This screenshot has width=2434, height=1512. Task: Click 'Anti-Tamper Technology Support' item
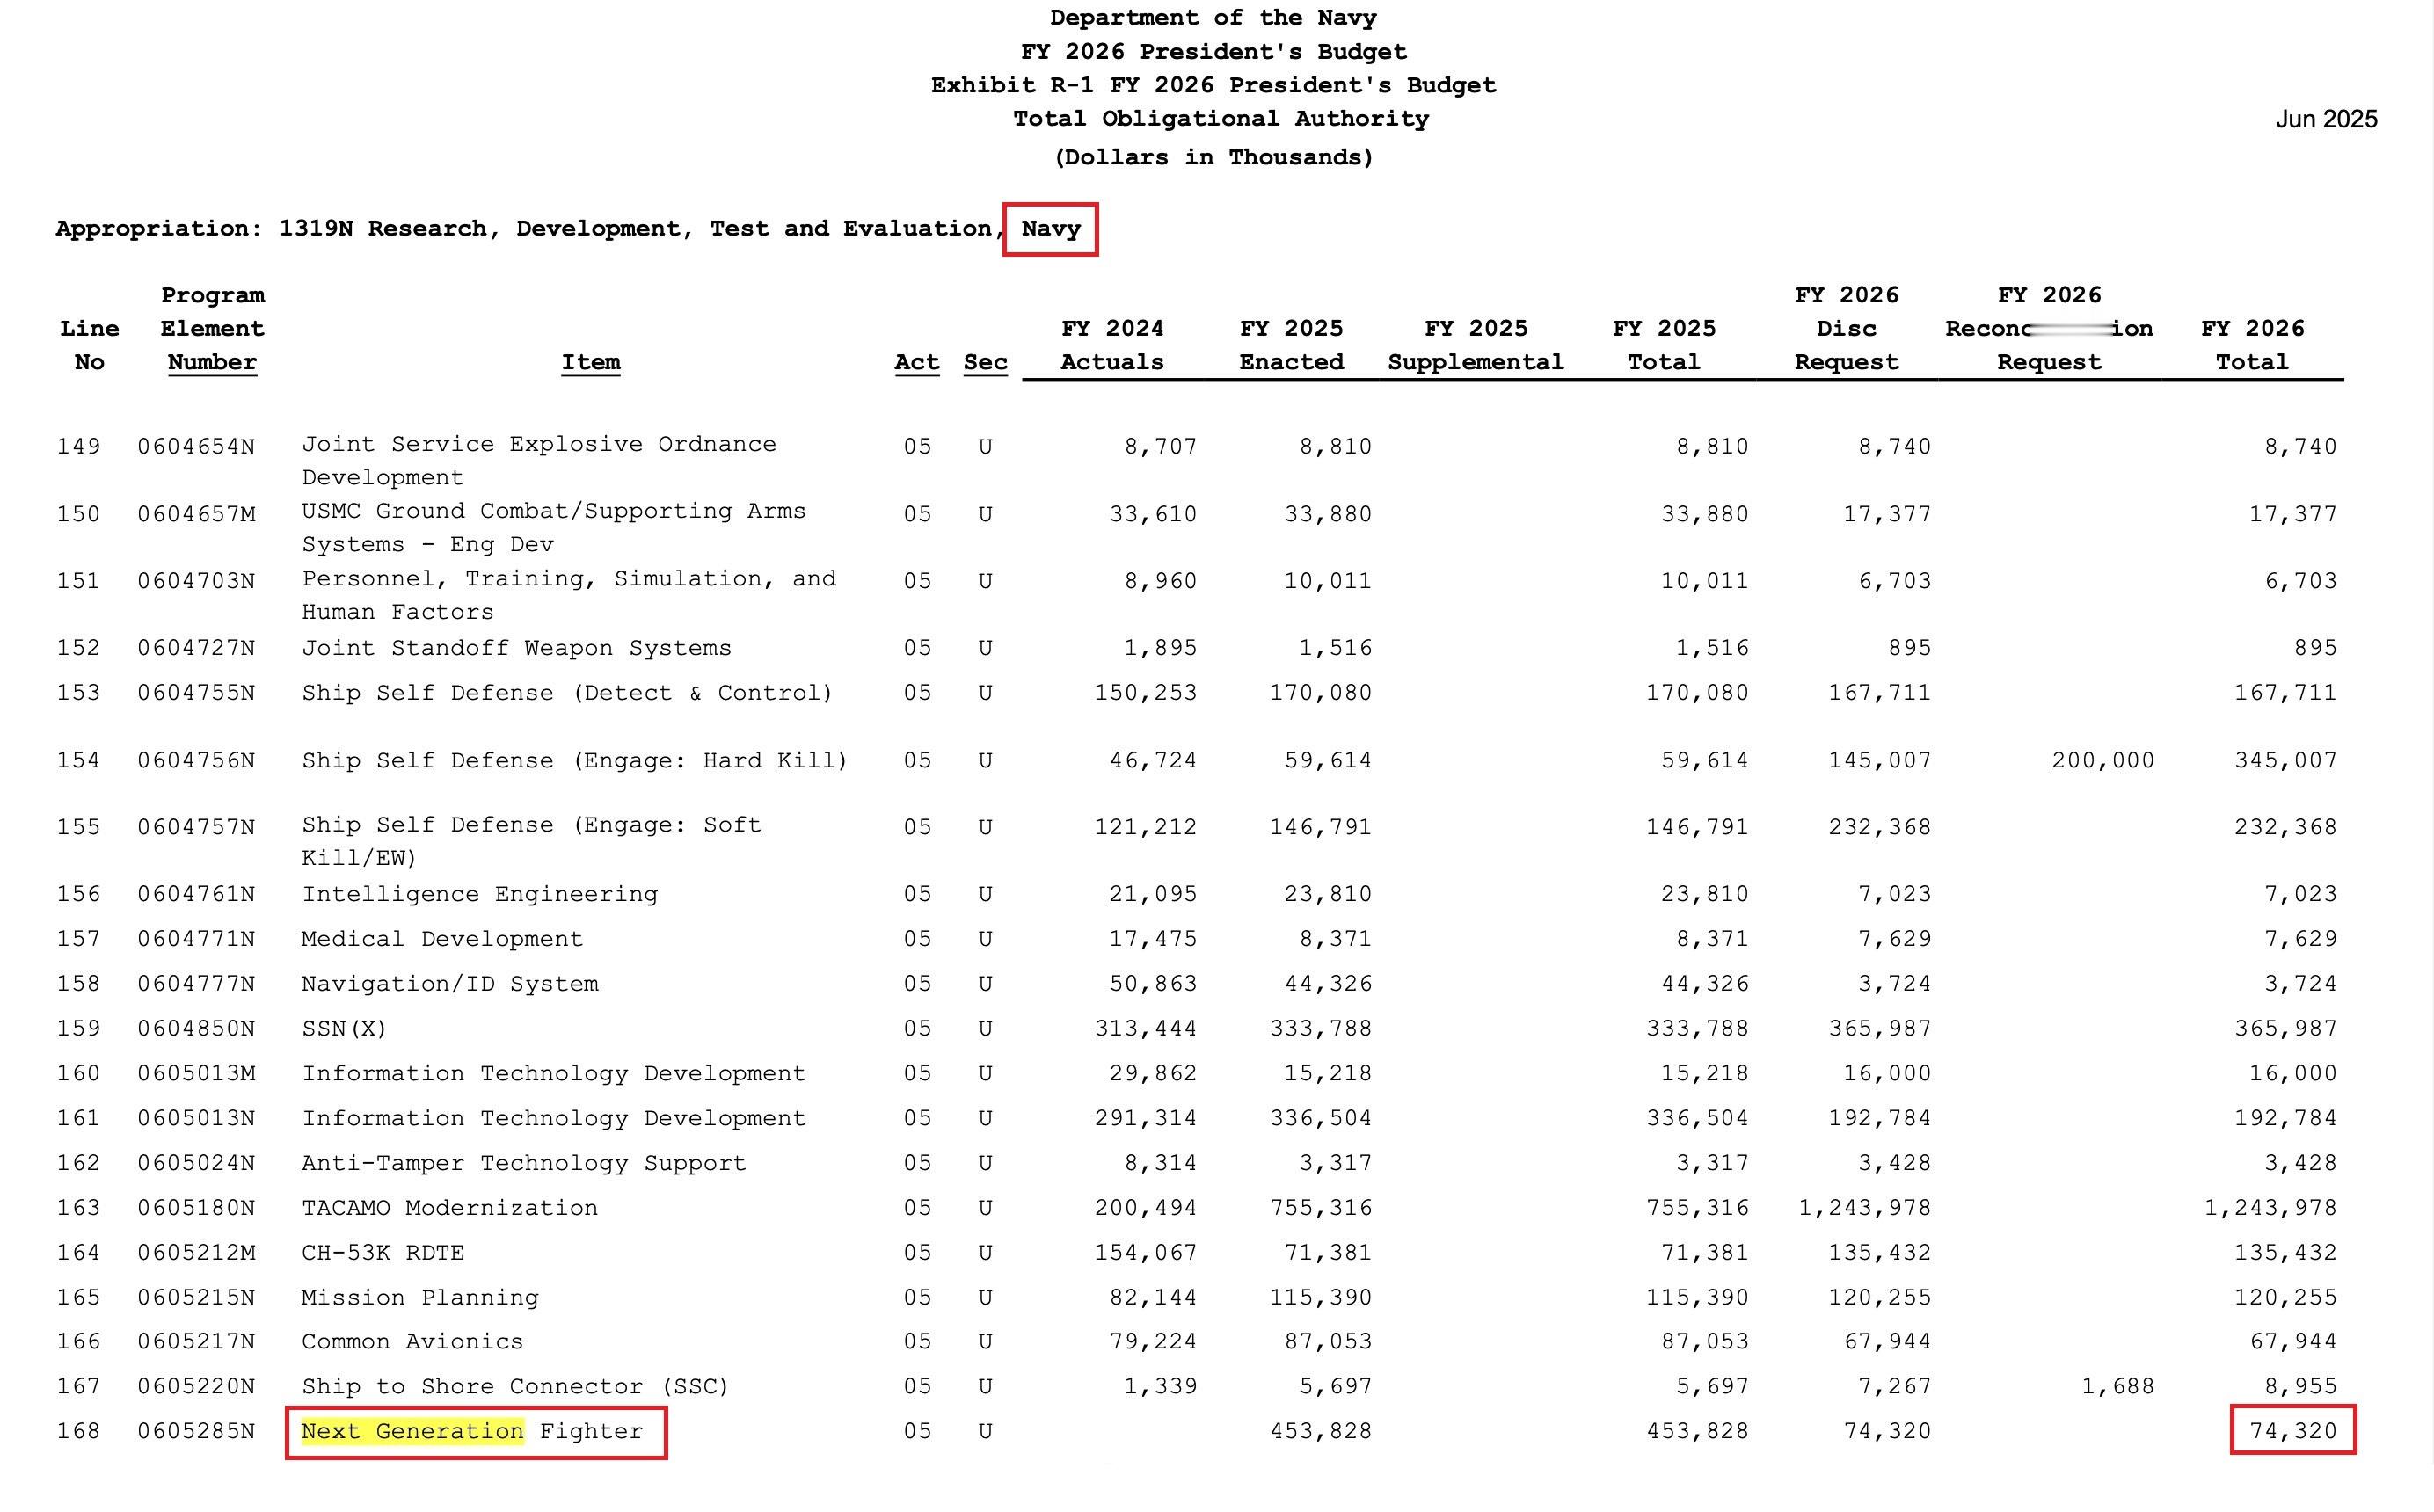[x=524, y=1163]
